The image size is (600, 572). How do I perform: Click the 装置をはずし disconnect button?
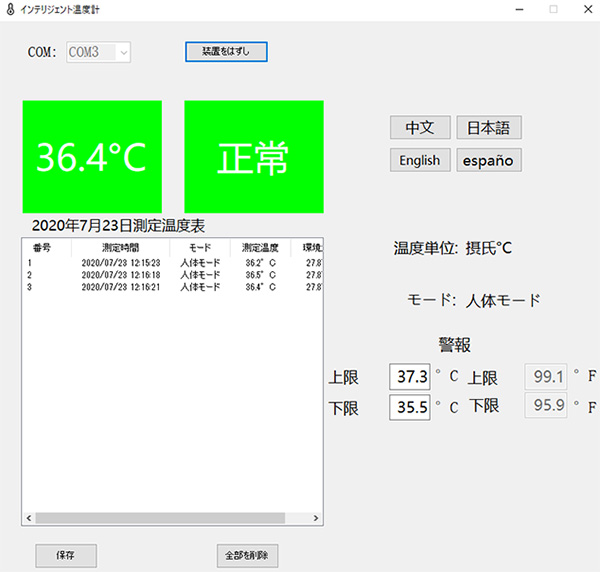(226, 52)
